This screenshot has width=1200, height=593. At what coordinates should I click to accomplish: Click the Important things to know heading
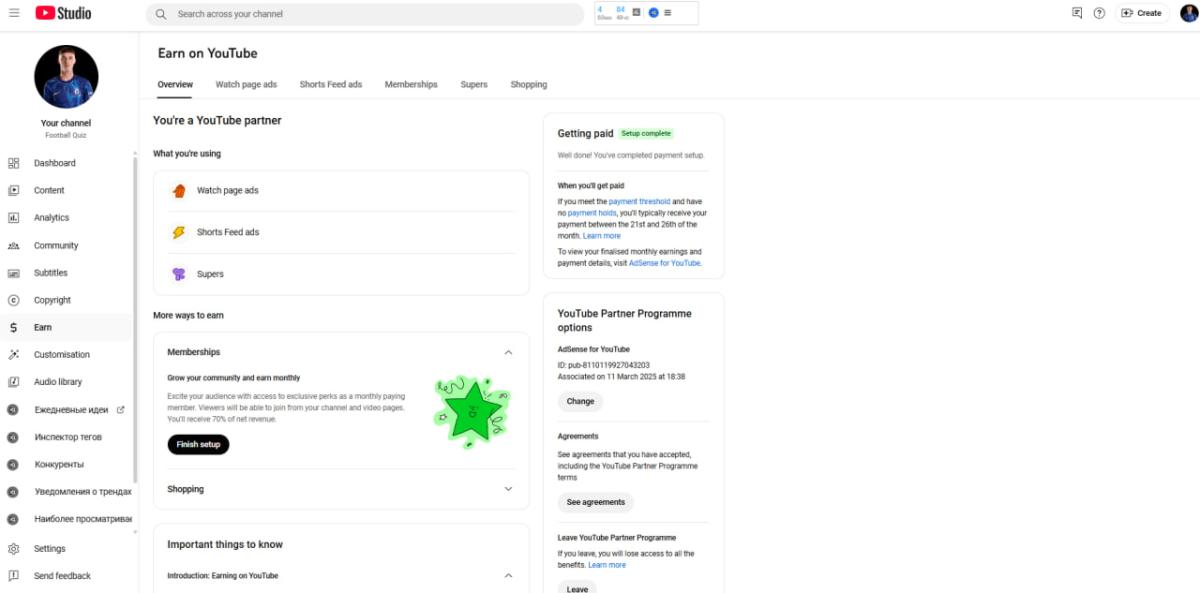click(225, 544)
